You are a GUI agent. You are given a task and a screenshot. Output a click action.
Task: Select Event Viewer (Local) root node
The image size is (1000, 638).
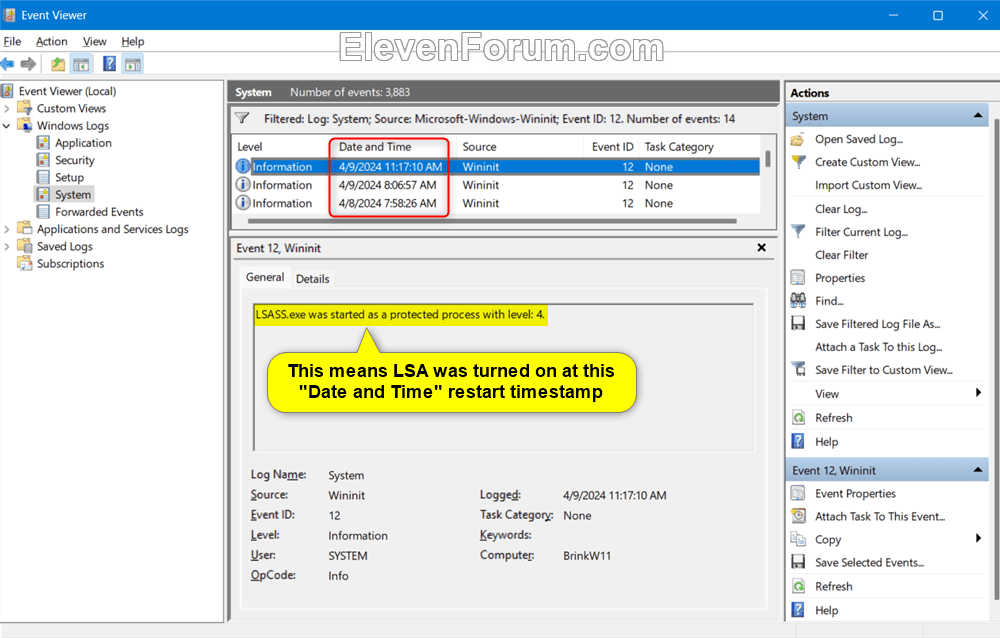(x=67, y=91)
